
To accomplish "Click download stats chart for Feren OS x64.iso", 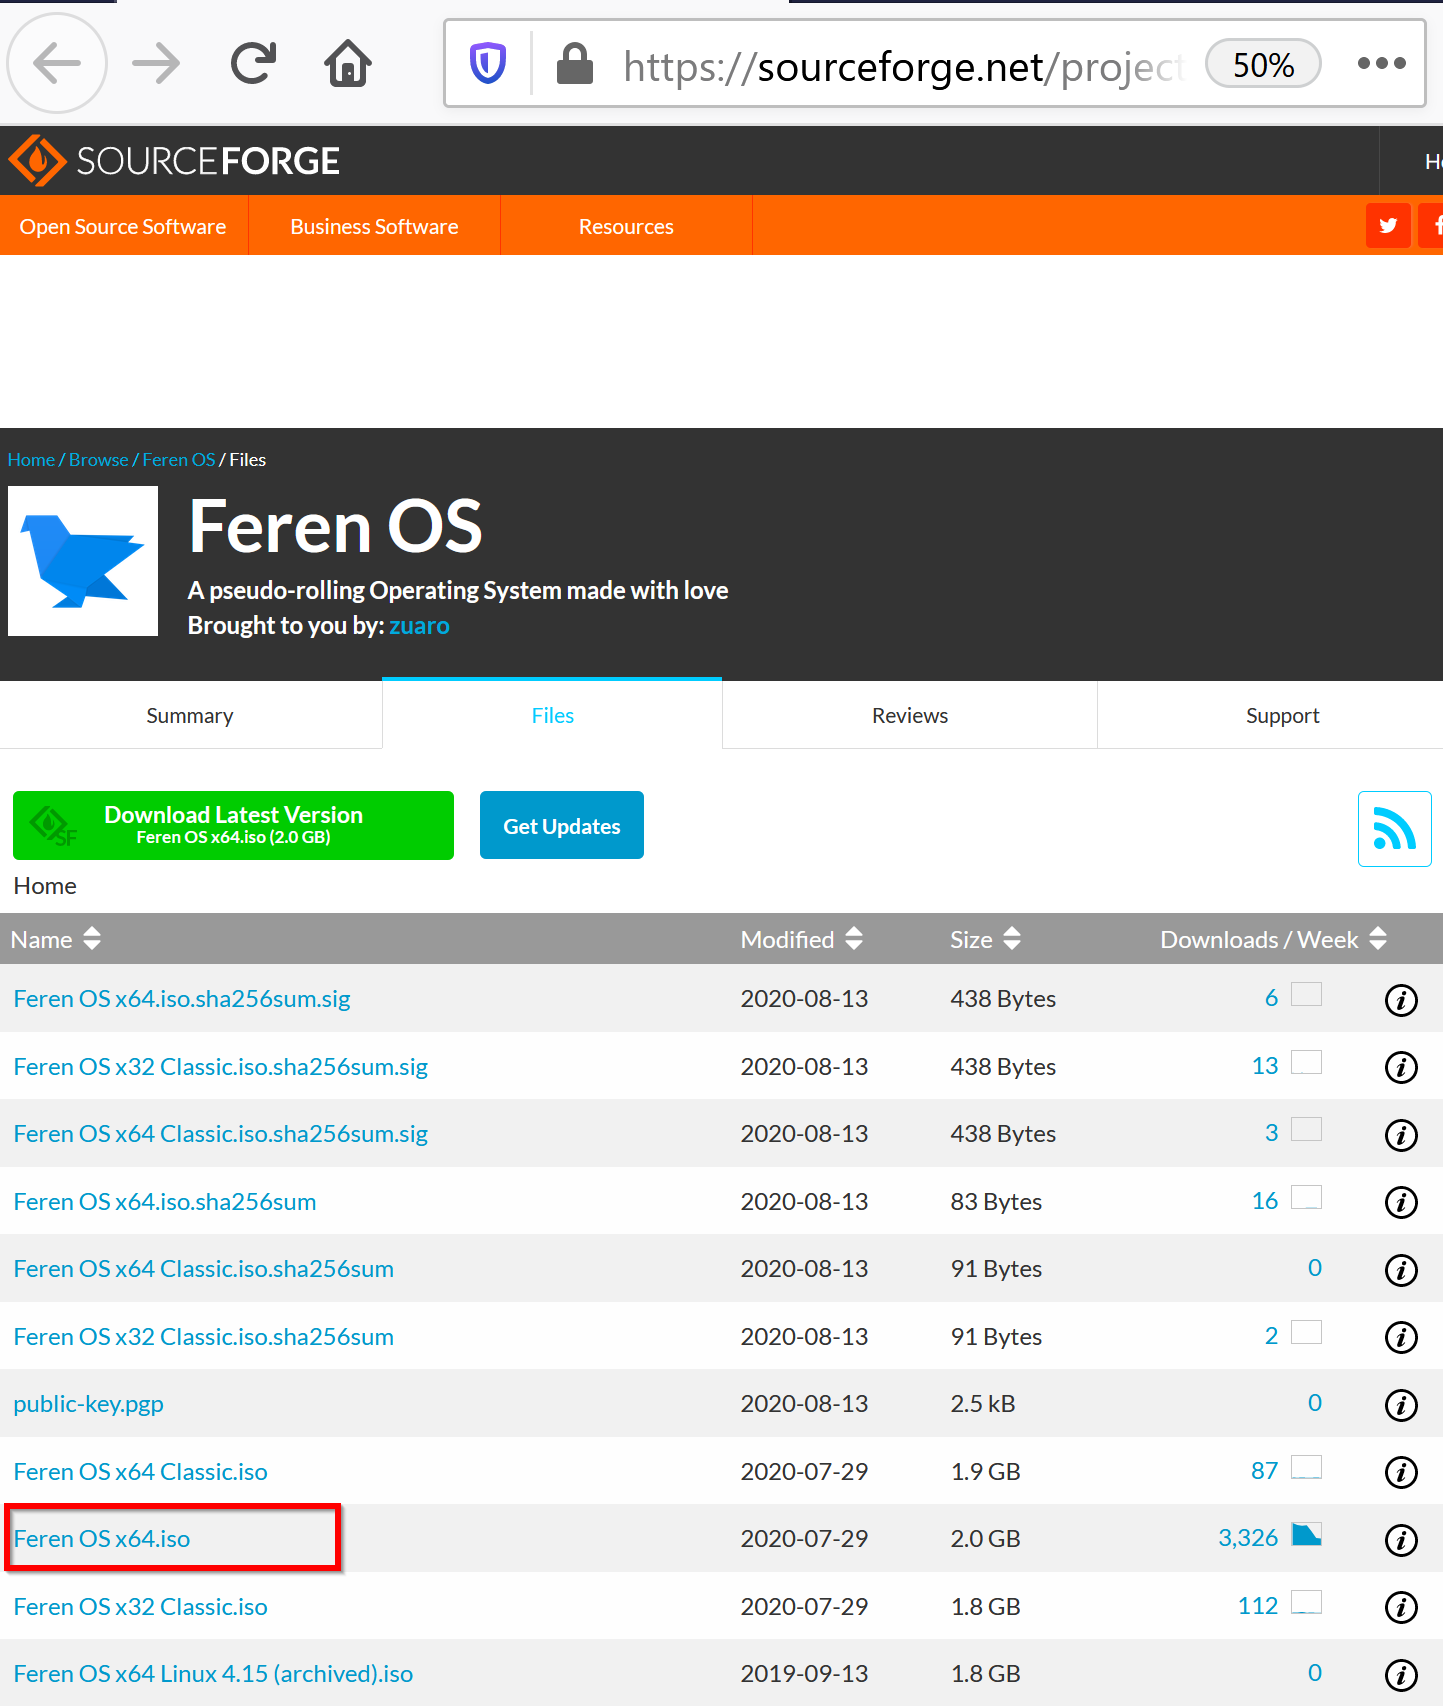I will coord(1306,1534).
